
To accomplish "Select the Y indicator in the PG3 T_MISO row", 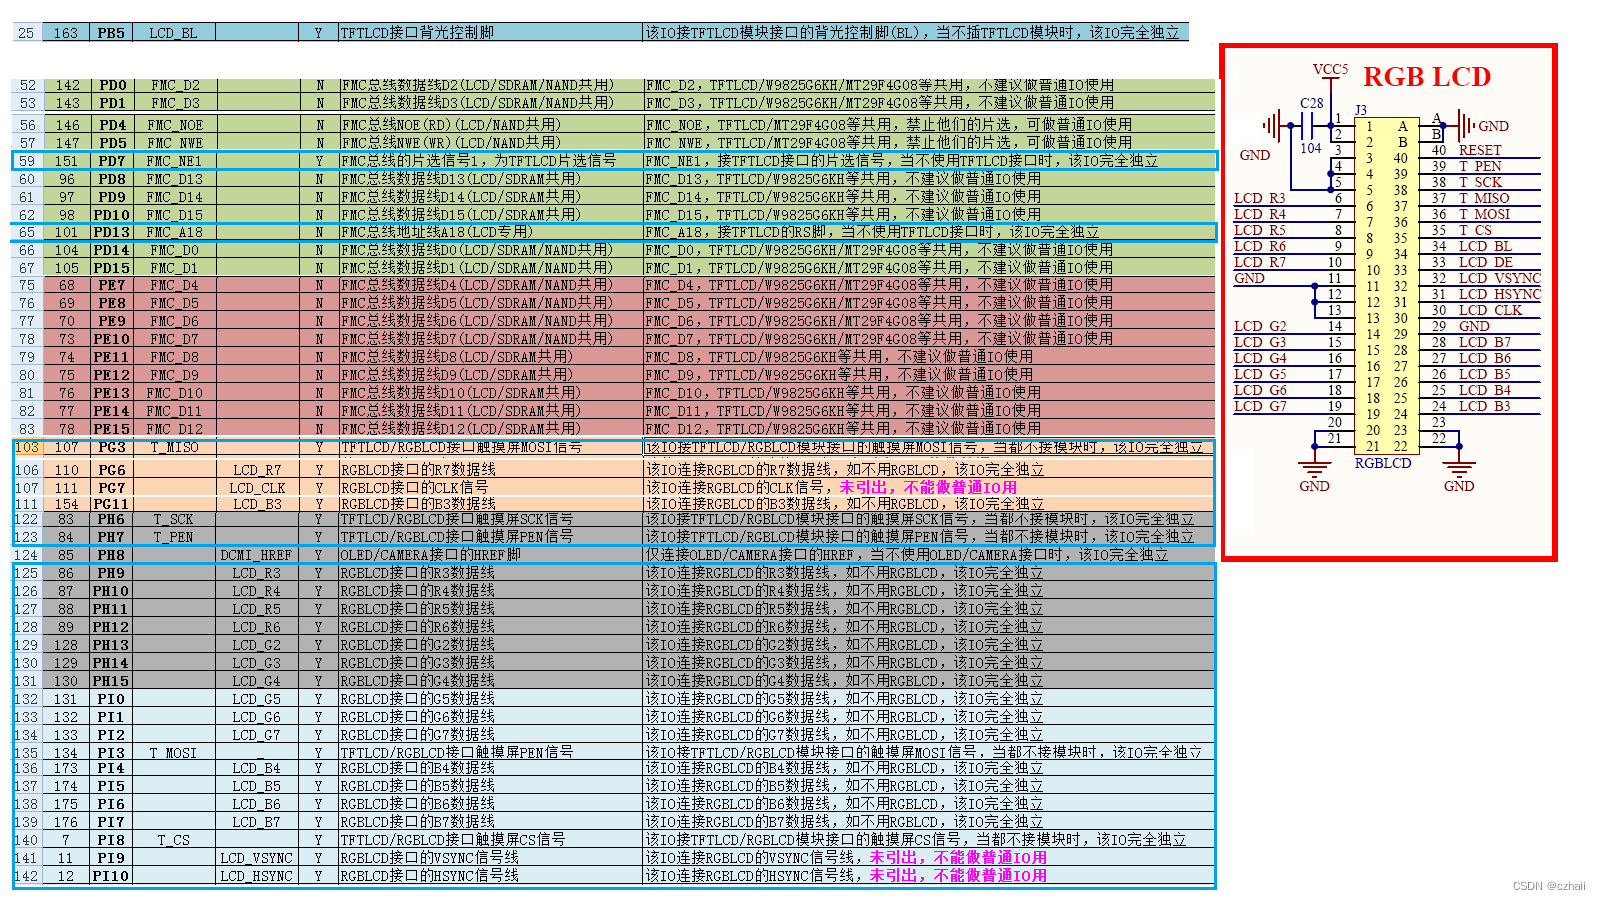I will 316,448.
